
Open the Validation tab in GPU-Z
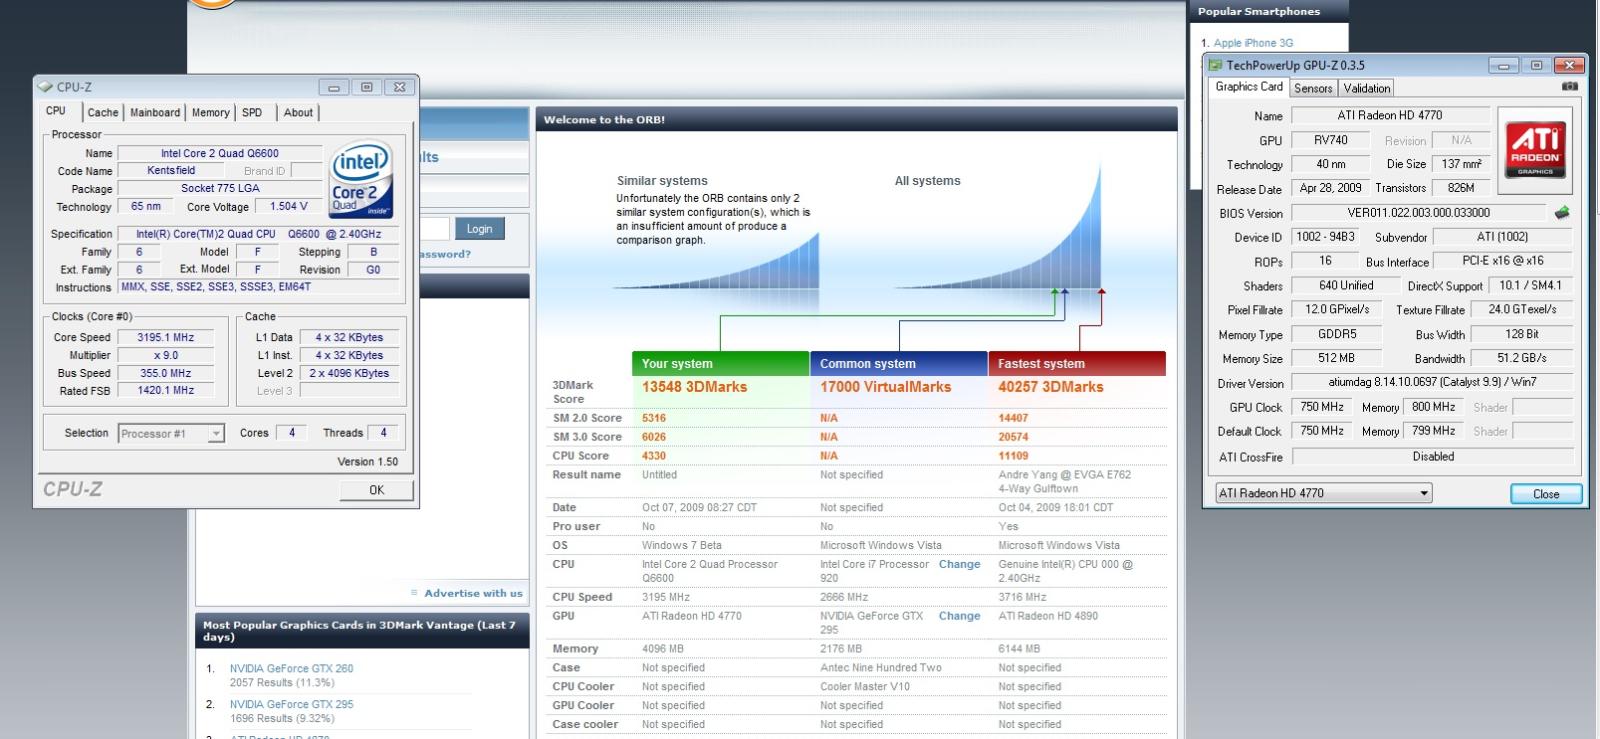tap(1366, 88)
